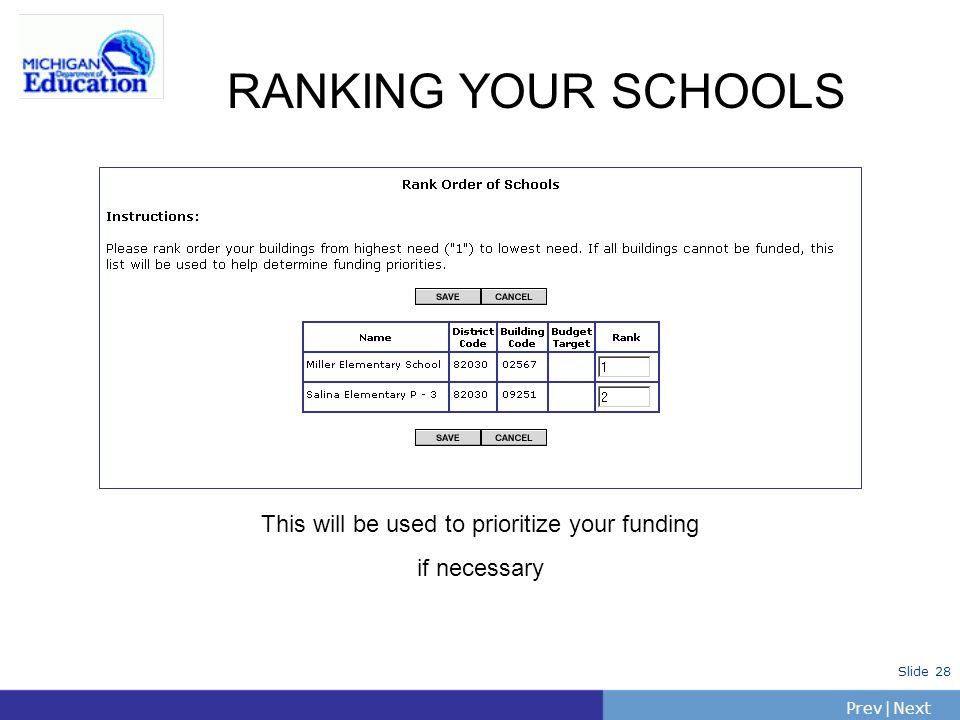Click the Rank column header
This screenshot has width=960, height=720.
click(x=626, y=337)
